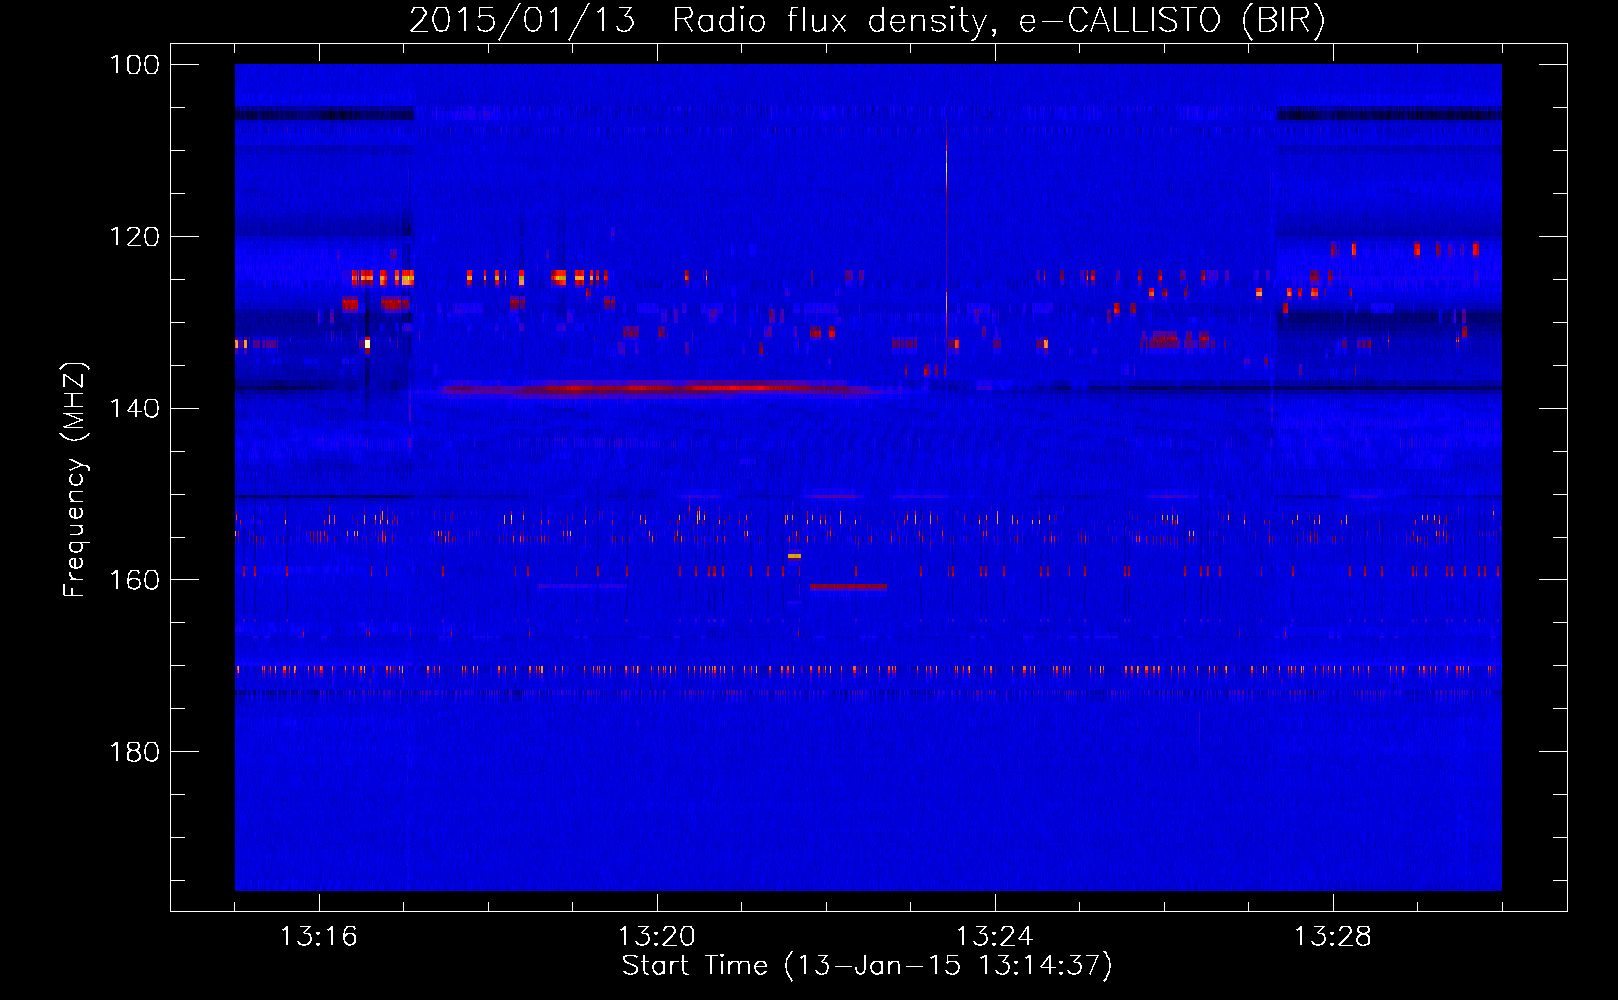Click the 13:24 time tick label
This screenshot has width=1618, height=1000.
(995, 937)
